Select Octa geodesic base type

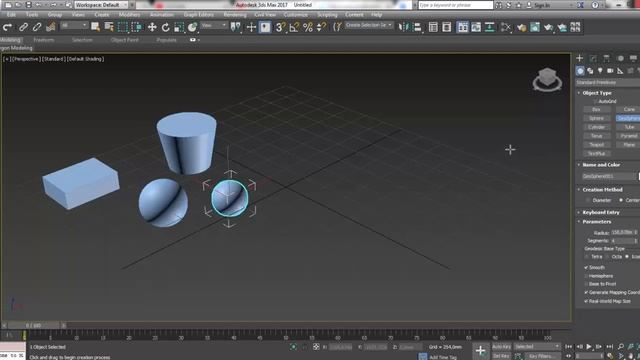coord(607,257)
